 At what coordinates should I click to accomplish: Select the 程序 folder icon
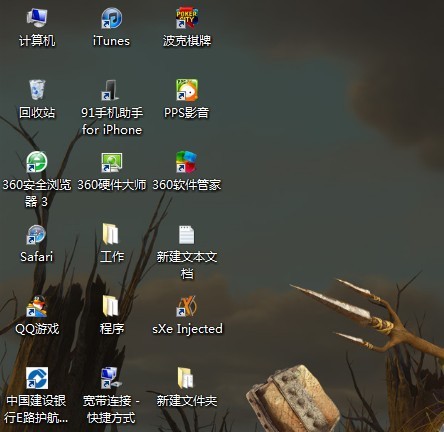[x=110, y=306]
